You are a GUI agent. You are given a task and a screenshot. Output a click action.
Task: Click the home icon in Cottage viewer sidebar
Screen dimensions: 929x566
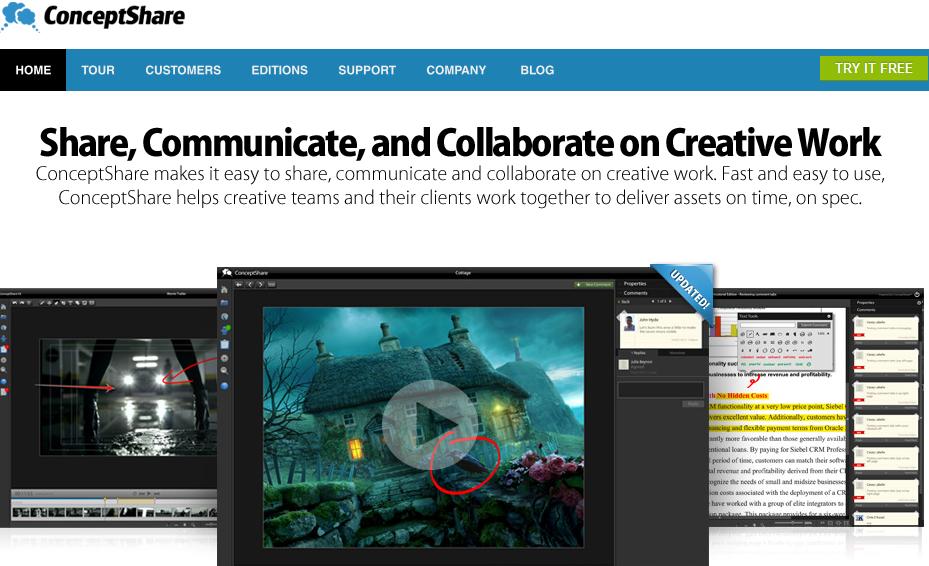point(225,290)
